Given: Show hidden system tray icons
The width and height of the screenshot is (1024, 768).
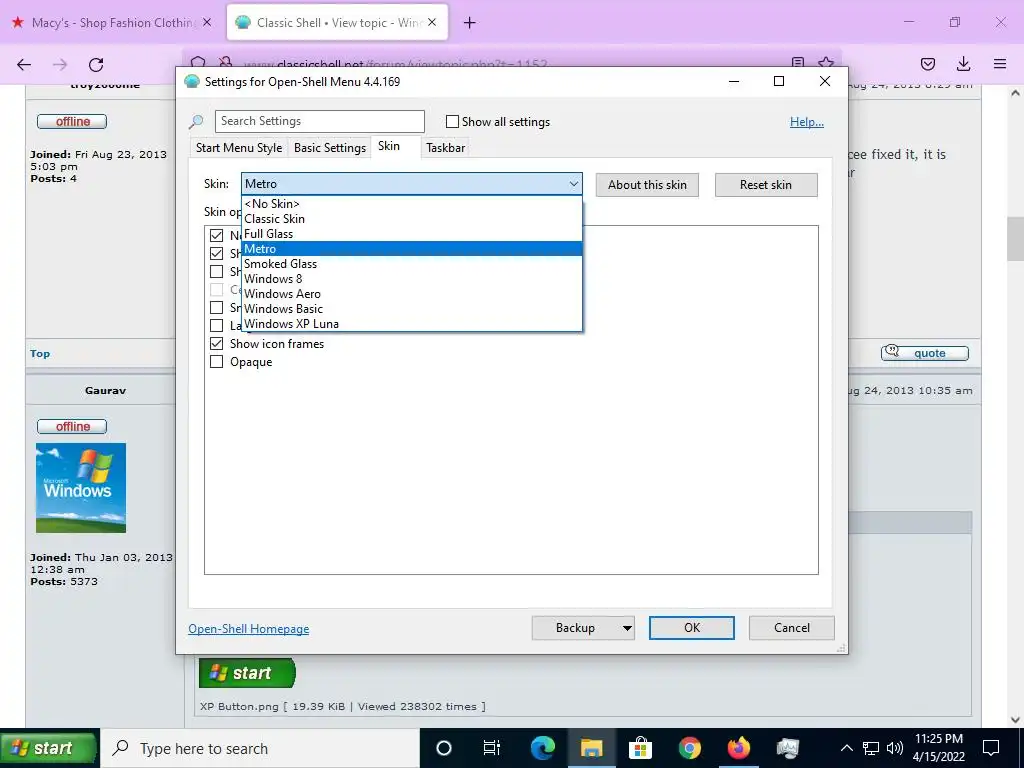Looking at the screenshot, I should point(846,748).
